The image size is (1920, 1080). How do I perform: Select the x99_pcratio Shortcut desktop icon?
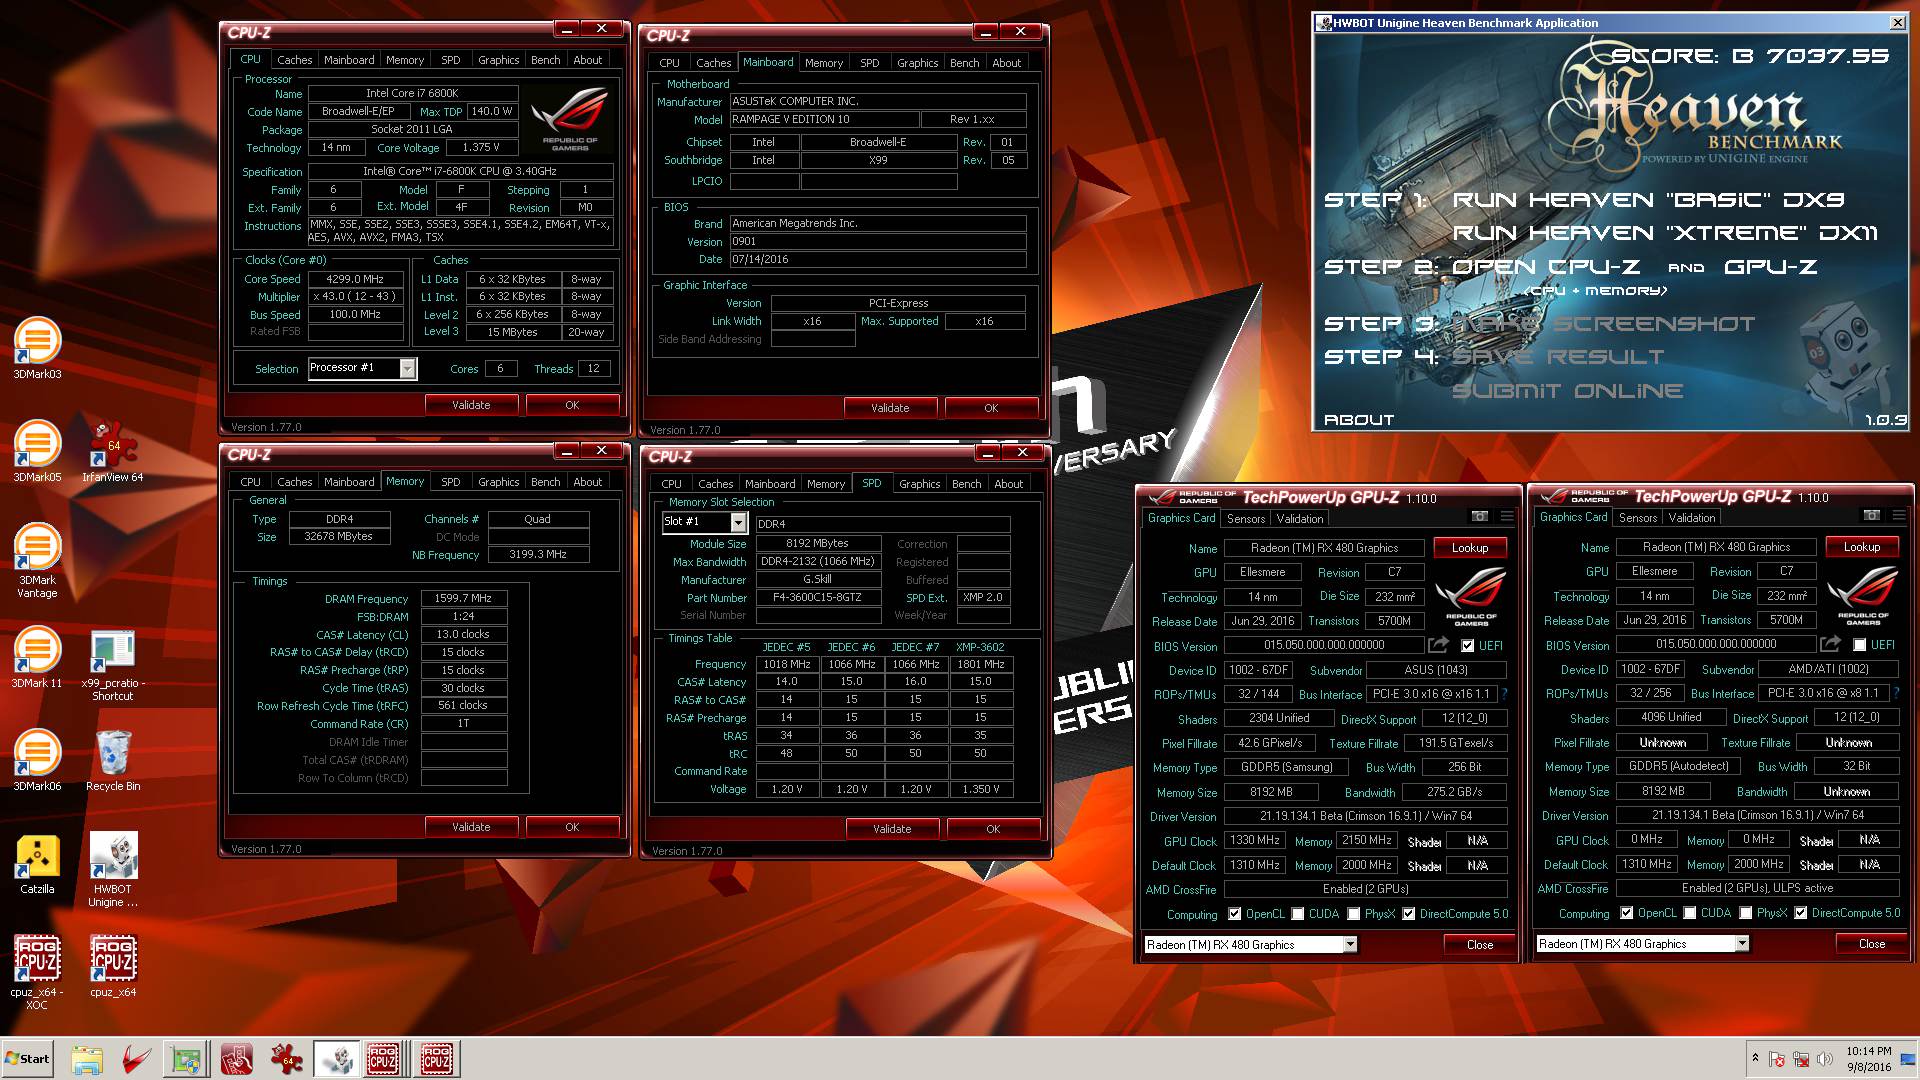click(112, 665)
